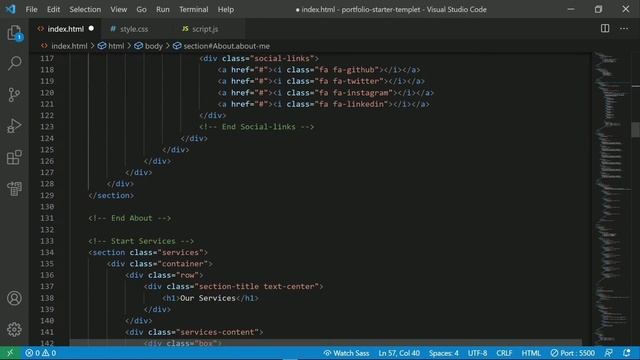Viewport: 640px width, 360px height.
Task: Click the services-content div line
Action: (194, 332)
